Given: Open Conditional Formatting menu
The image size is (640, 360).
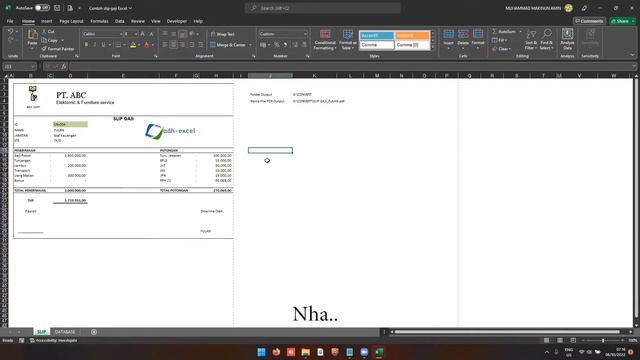Looking at the screenshot, I should coord(325,40).
